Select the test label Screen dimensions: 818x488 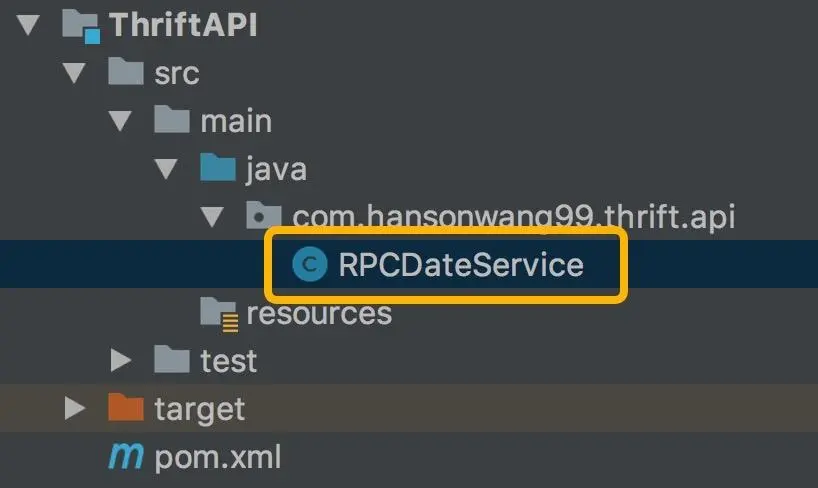[x=228, y=361]
